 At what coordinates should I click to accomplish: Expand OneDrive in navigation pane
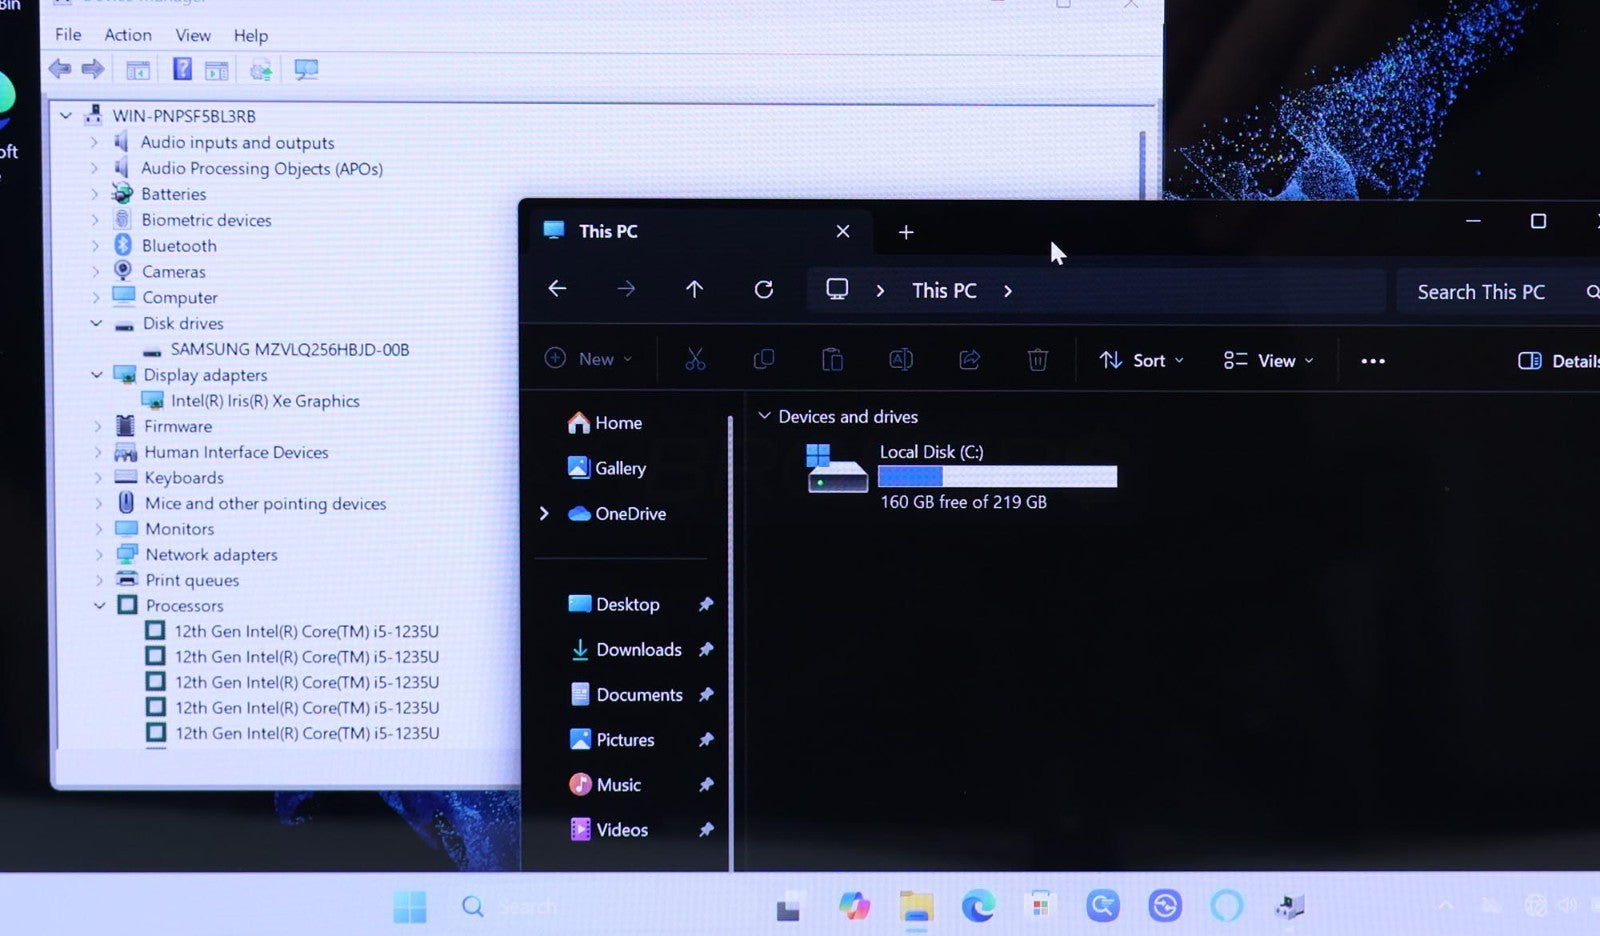pyautogui.click(x=544, y=514)
